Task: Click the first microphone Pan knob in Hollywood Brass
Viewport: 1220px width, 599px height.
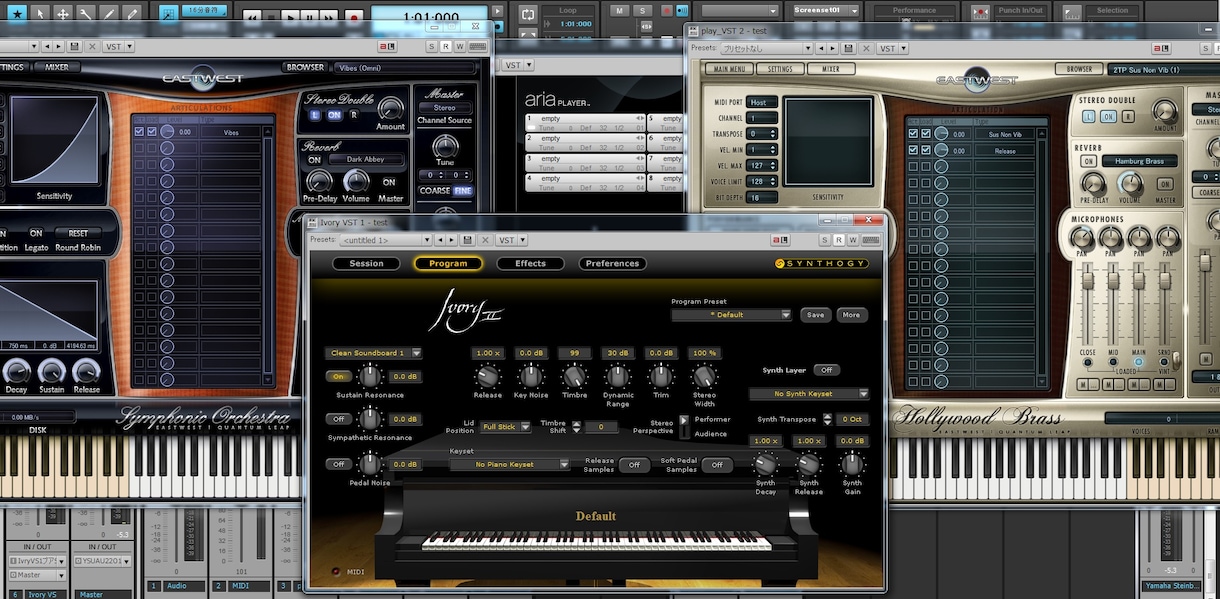Action: pyautogui.click(x=1082, y=238)
